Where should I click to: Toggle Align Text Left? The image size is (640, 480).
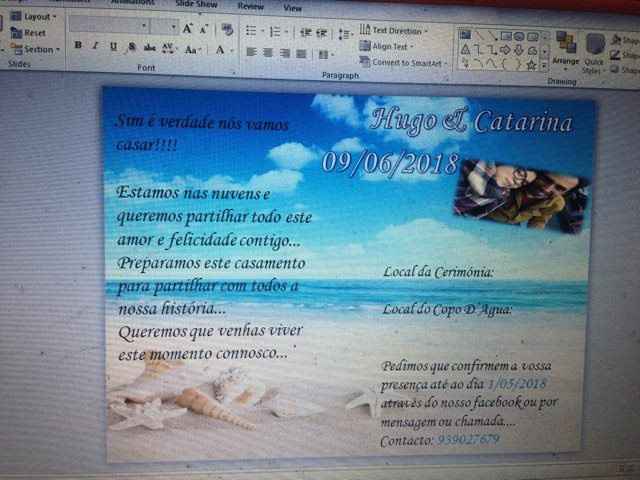pos(251,52)
